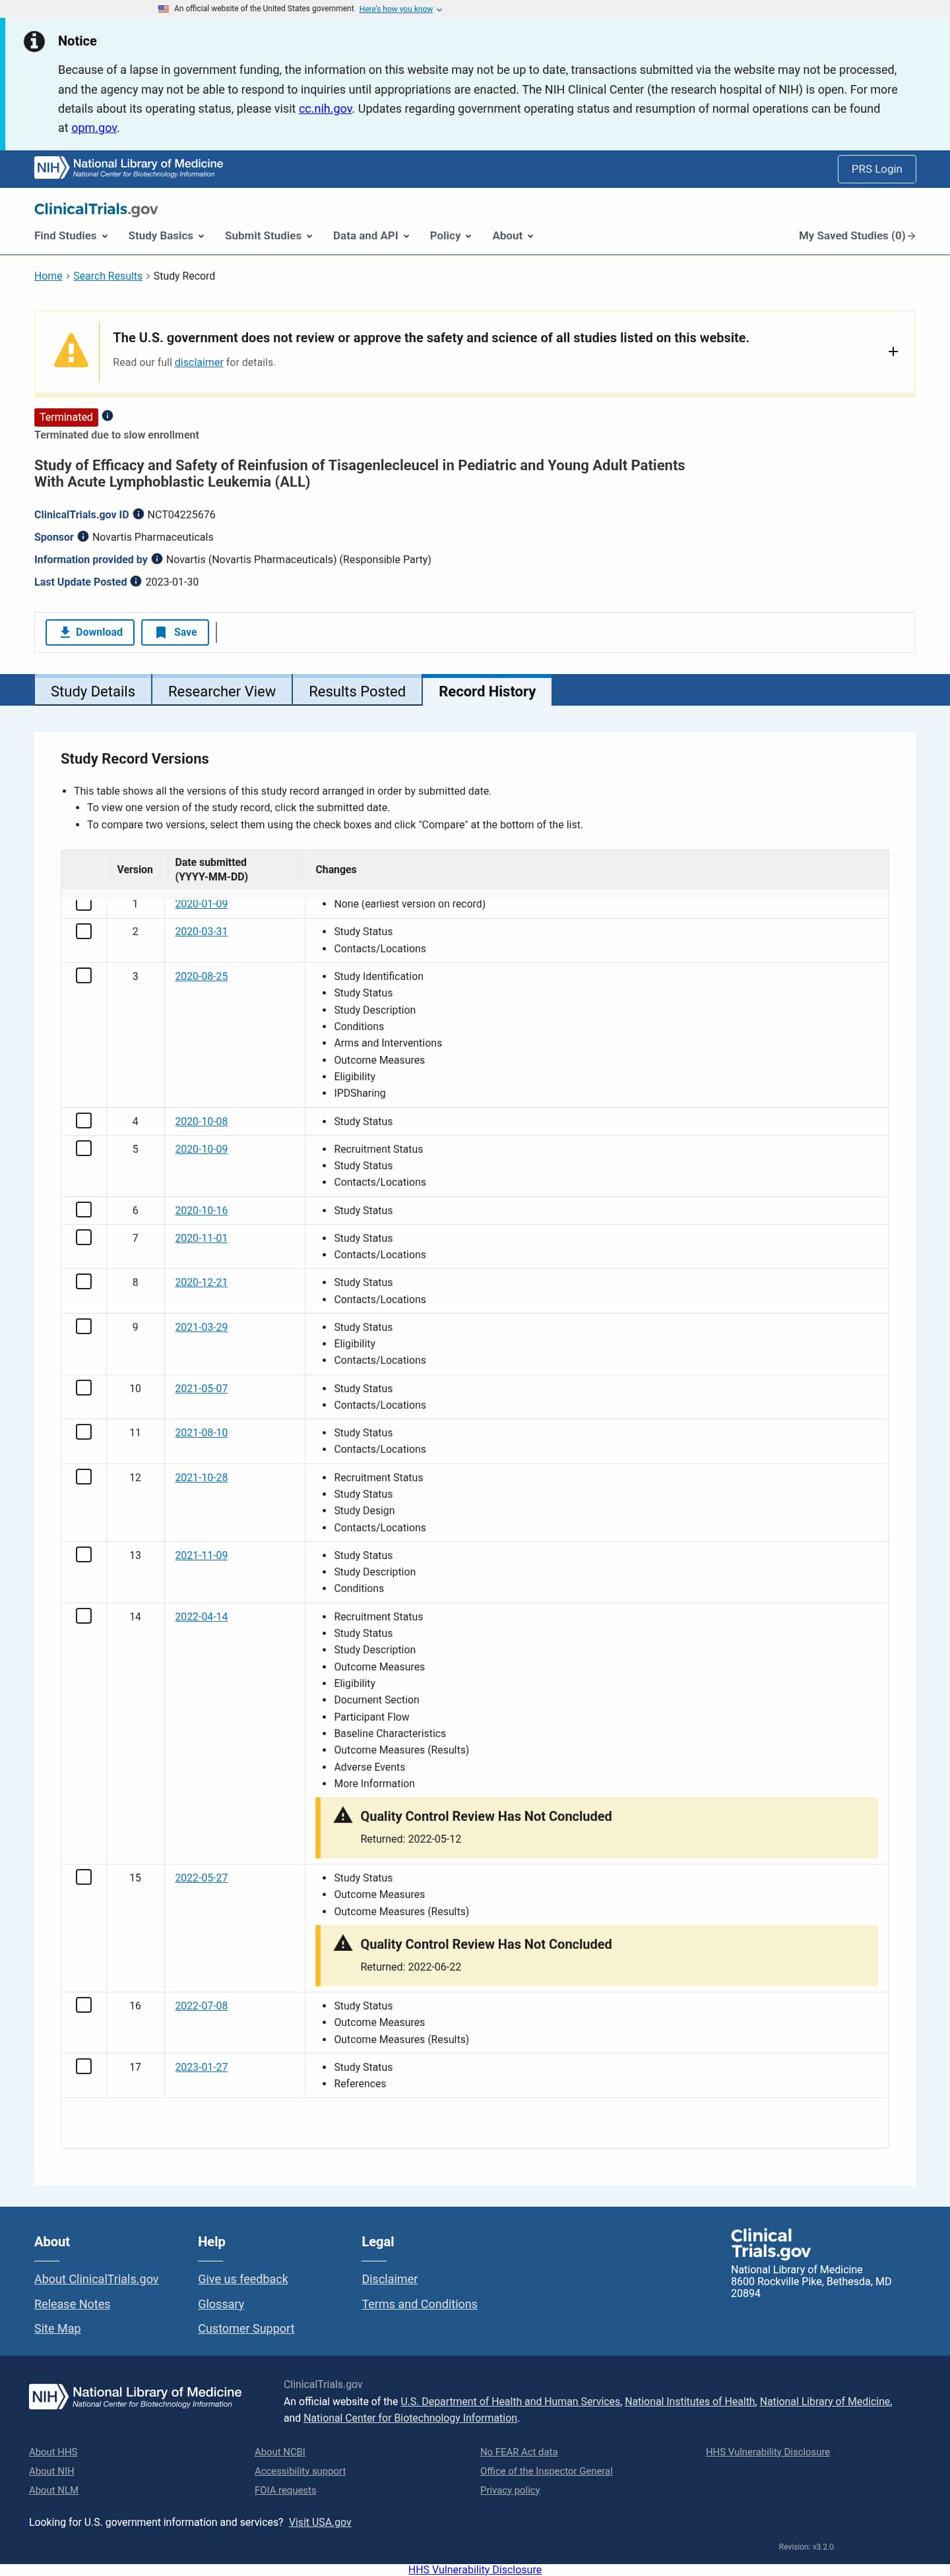Click the NIH National Library of Medicine logo
The height and width of the screenshot is (2576, 950).
[x=128, y=168]
